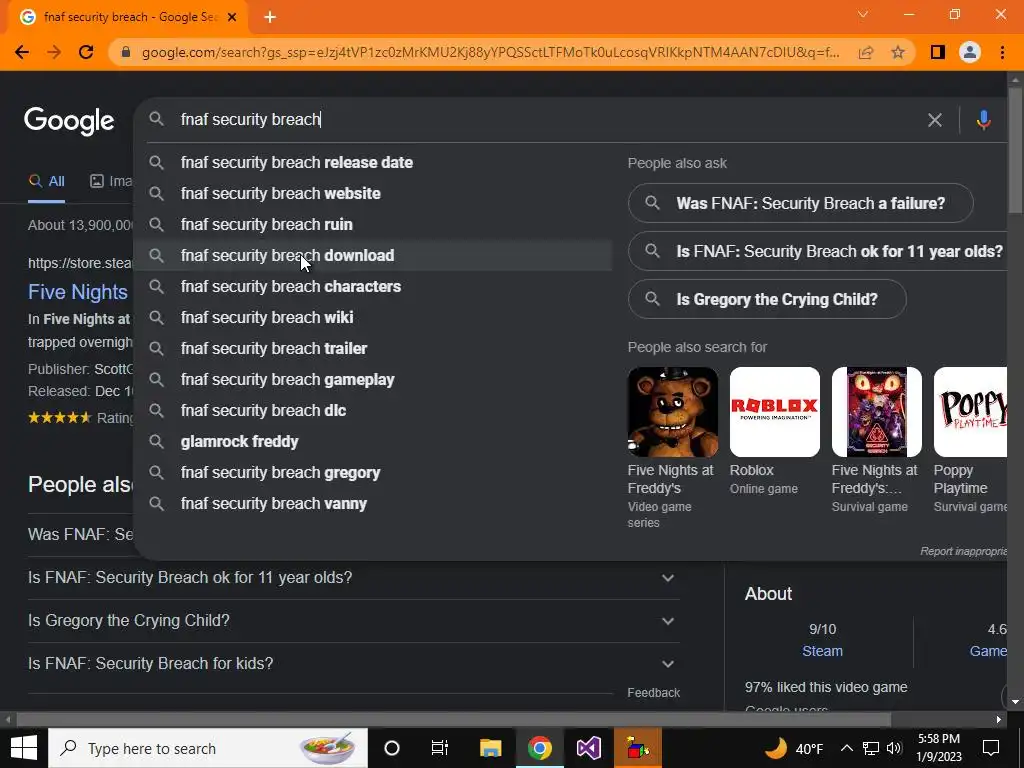1024x768 pixels.
Task: Click the volume speaker icon in system tray
Action: click(894, 748)
